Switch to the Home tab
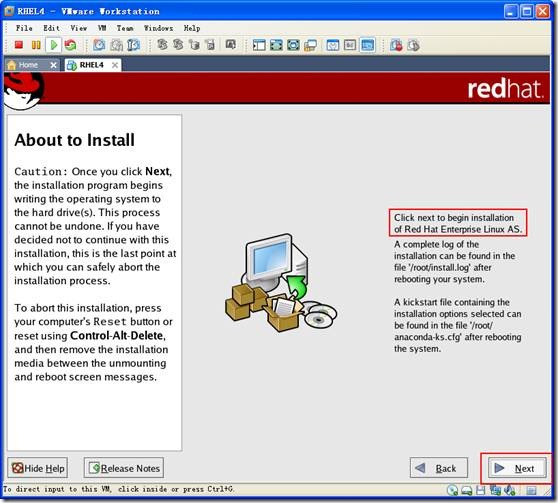The image size is (558, 503). pyautogui.click(x=31, y=65)
